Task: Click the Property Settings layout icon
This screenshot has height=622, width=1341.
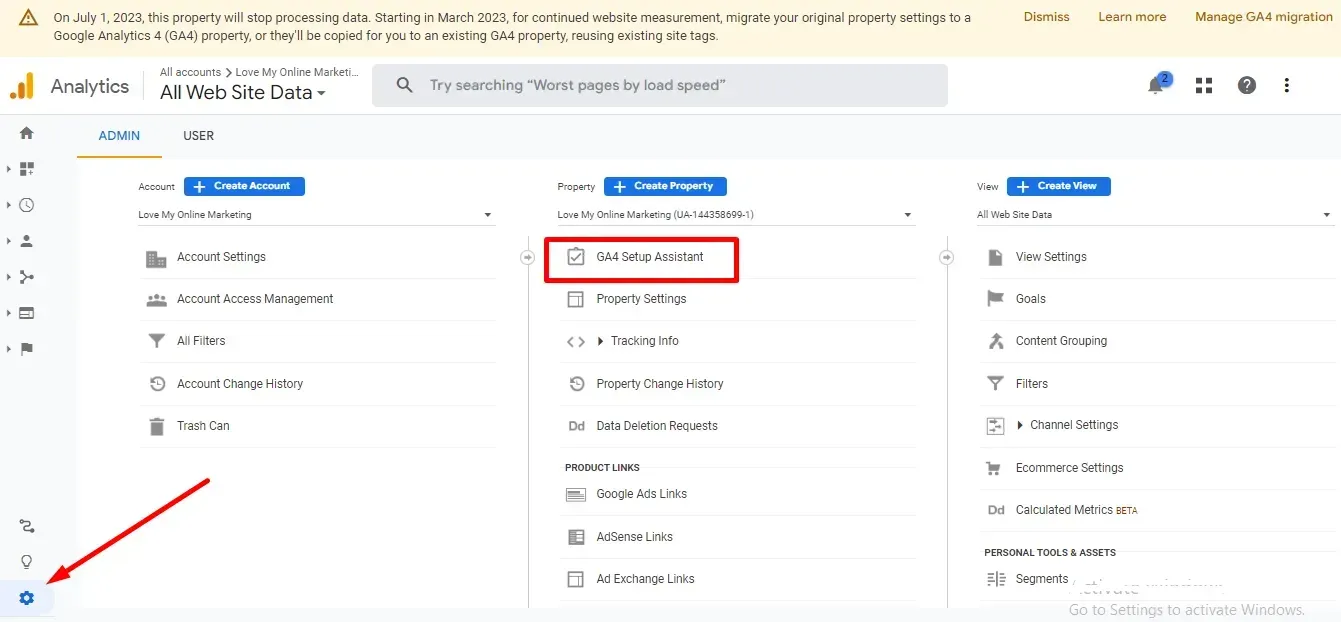Action: [575, 299]
